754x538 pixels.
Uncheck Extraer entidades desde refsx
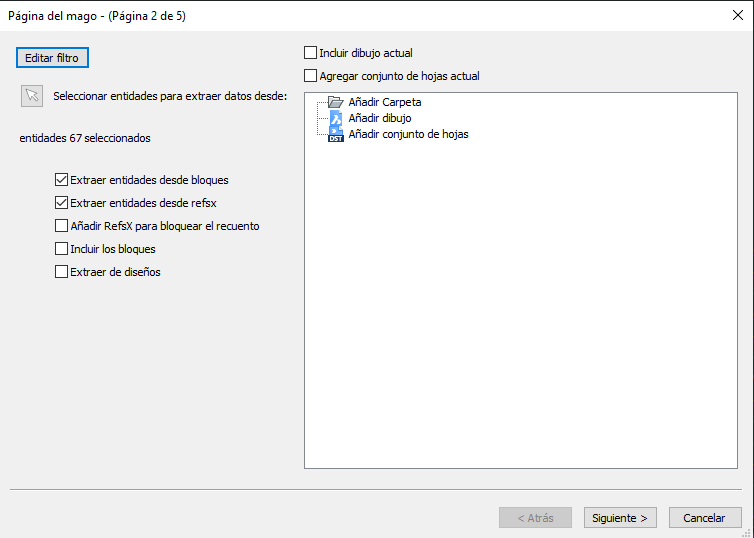click(61, 203)
